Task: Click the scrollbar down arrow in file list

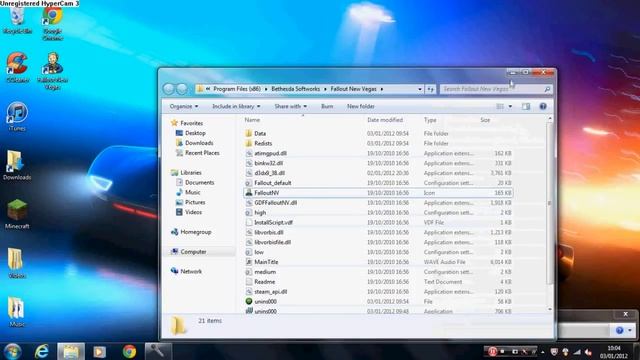Action: click(x=550, y=309)
